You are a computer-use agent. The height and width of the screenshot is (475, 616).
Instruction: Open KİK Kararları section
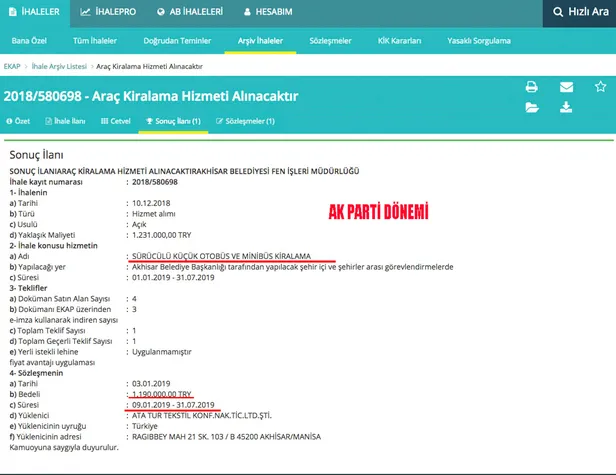pos(399,41)
